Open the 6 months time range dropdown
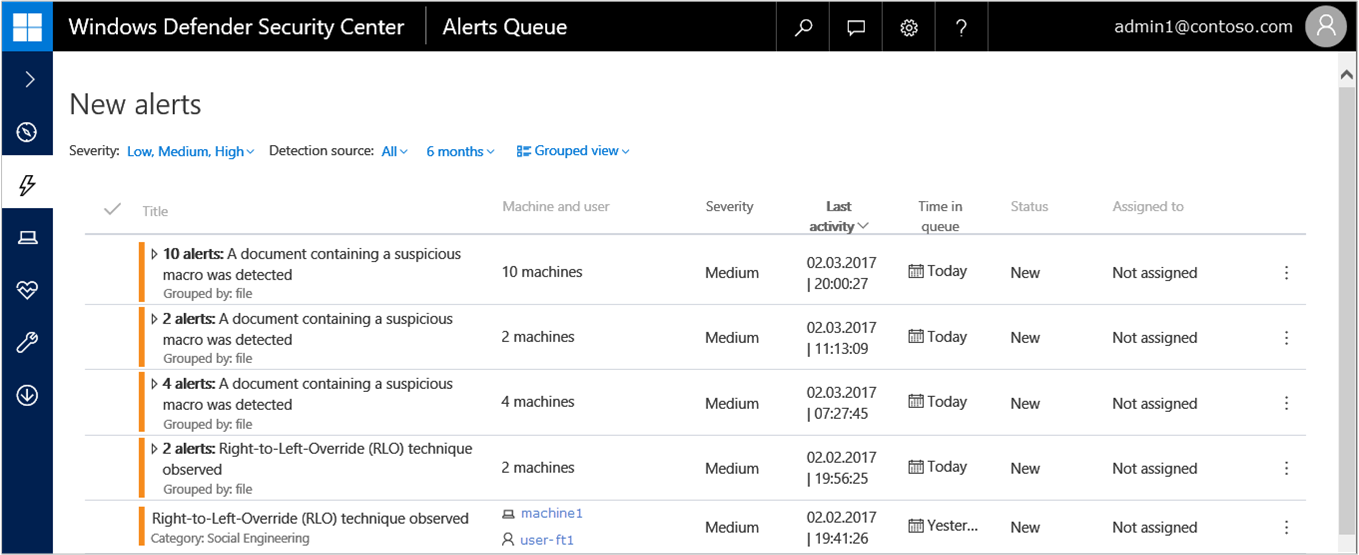 460,152
